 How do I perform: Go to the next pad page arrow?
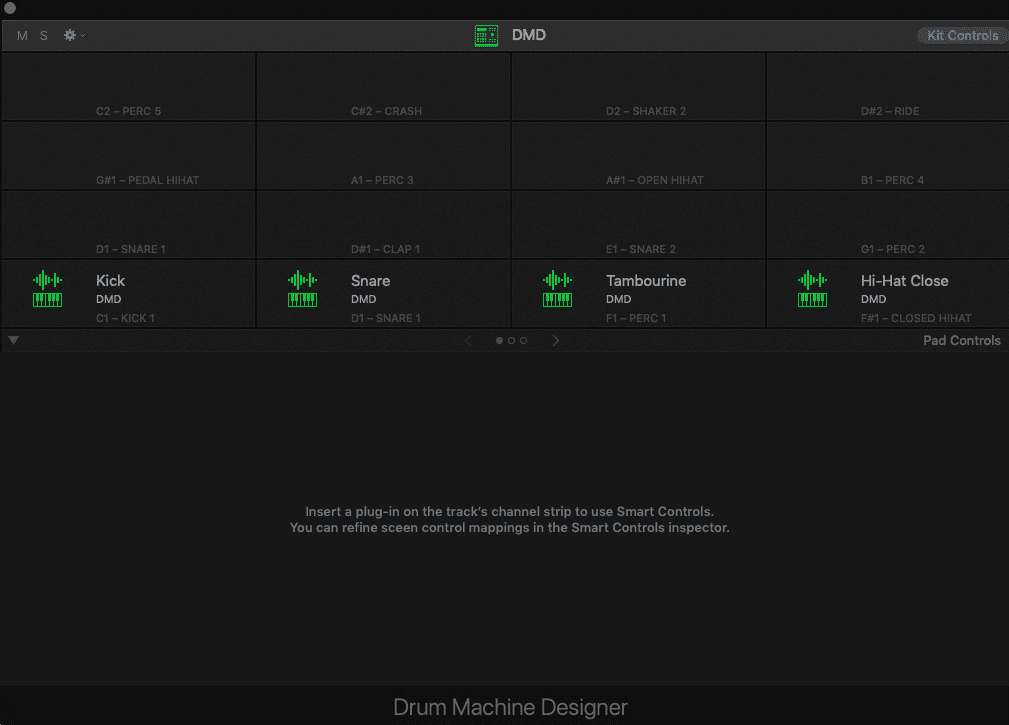click(556, 341)
